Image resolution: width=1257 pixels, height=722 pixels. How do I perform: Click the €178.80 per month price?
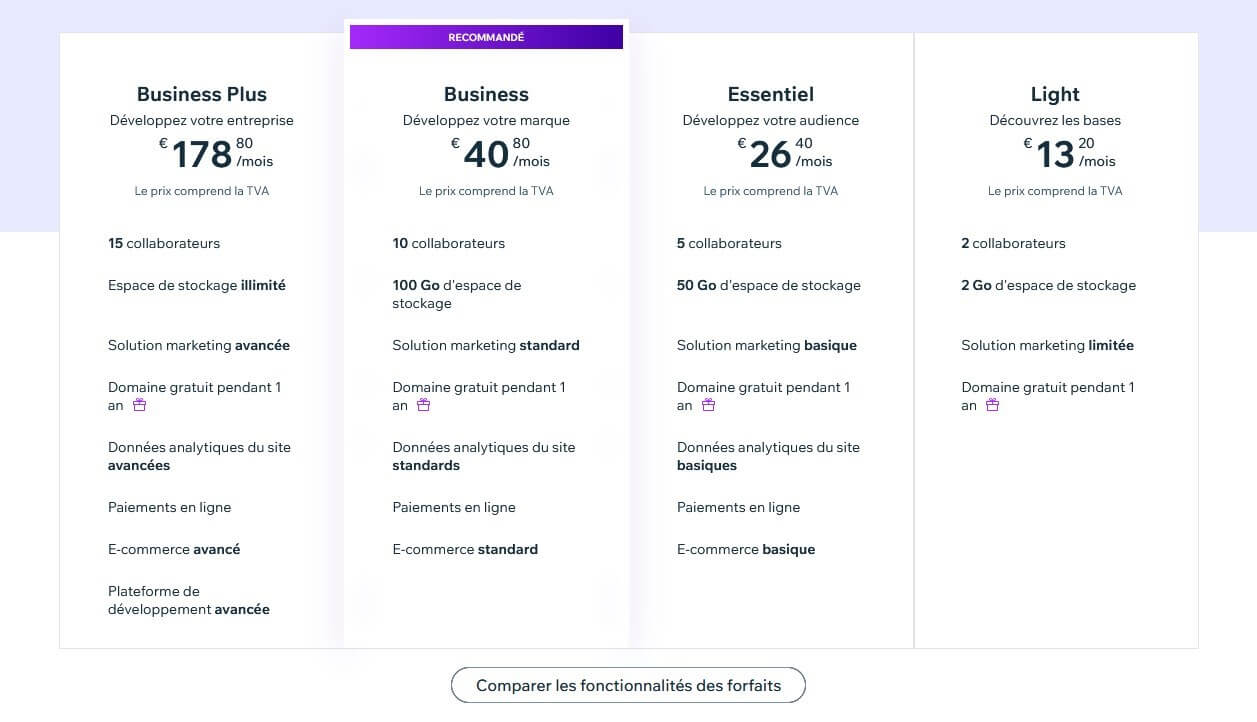[216, 153]
